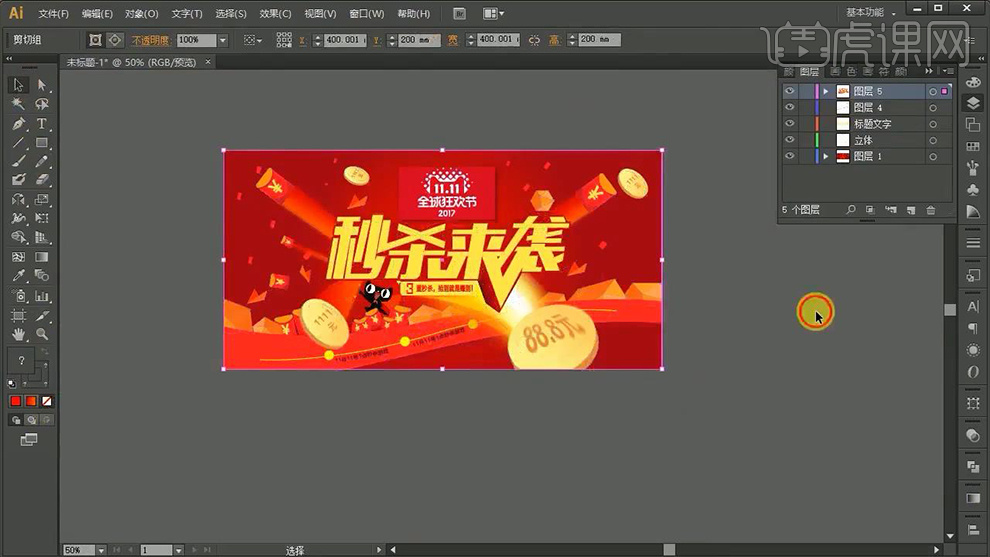Image resolution: width=990 pixels, height=557 pixels.
Task: Click target circle of 标题文字 layer
Action: pos(933,124)
